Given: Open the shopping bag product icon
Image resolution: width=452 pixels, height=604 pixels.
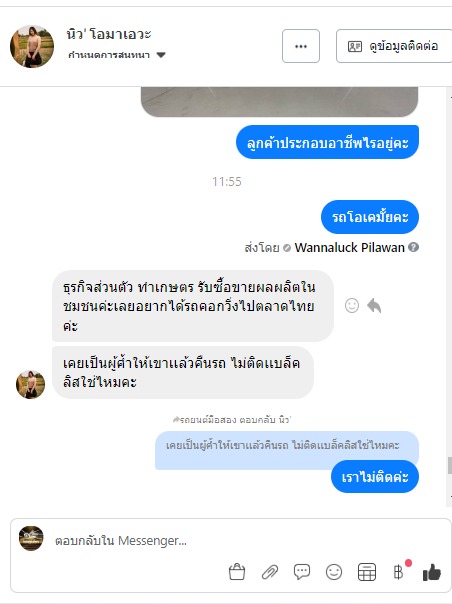Looking at the screenshot, I should pos(237,572).
